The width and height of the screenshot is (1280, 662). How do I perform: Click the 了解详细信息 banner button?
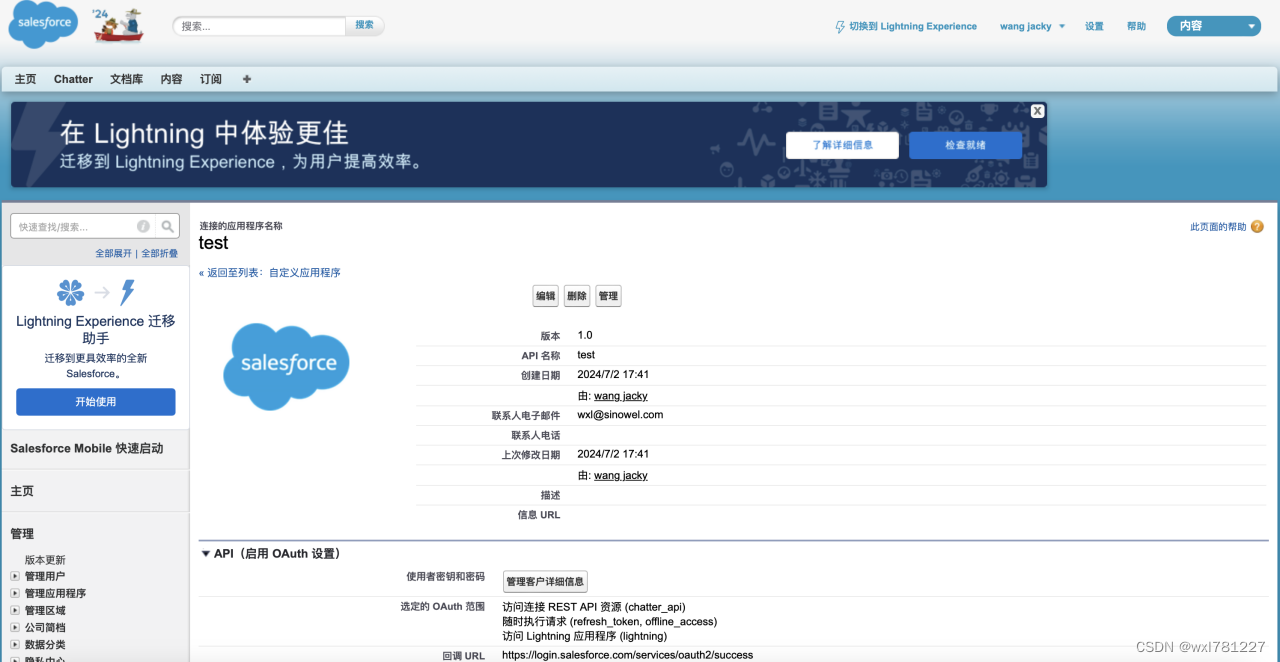click(x=842, y=145)
